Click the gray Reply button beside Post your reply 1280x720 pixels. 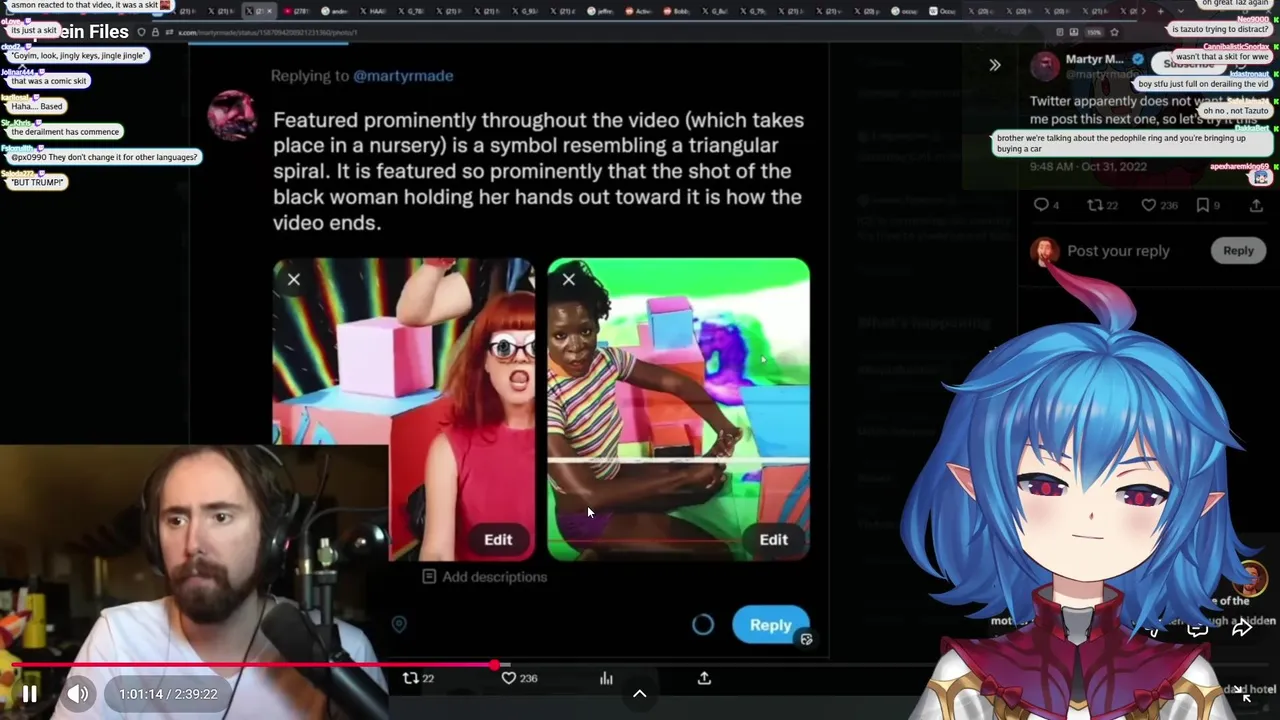(1238, 251)
